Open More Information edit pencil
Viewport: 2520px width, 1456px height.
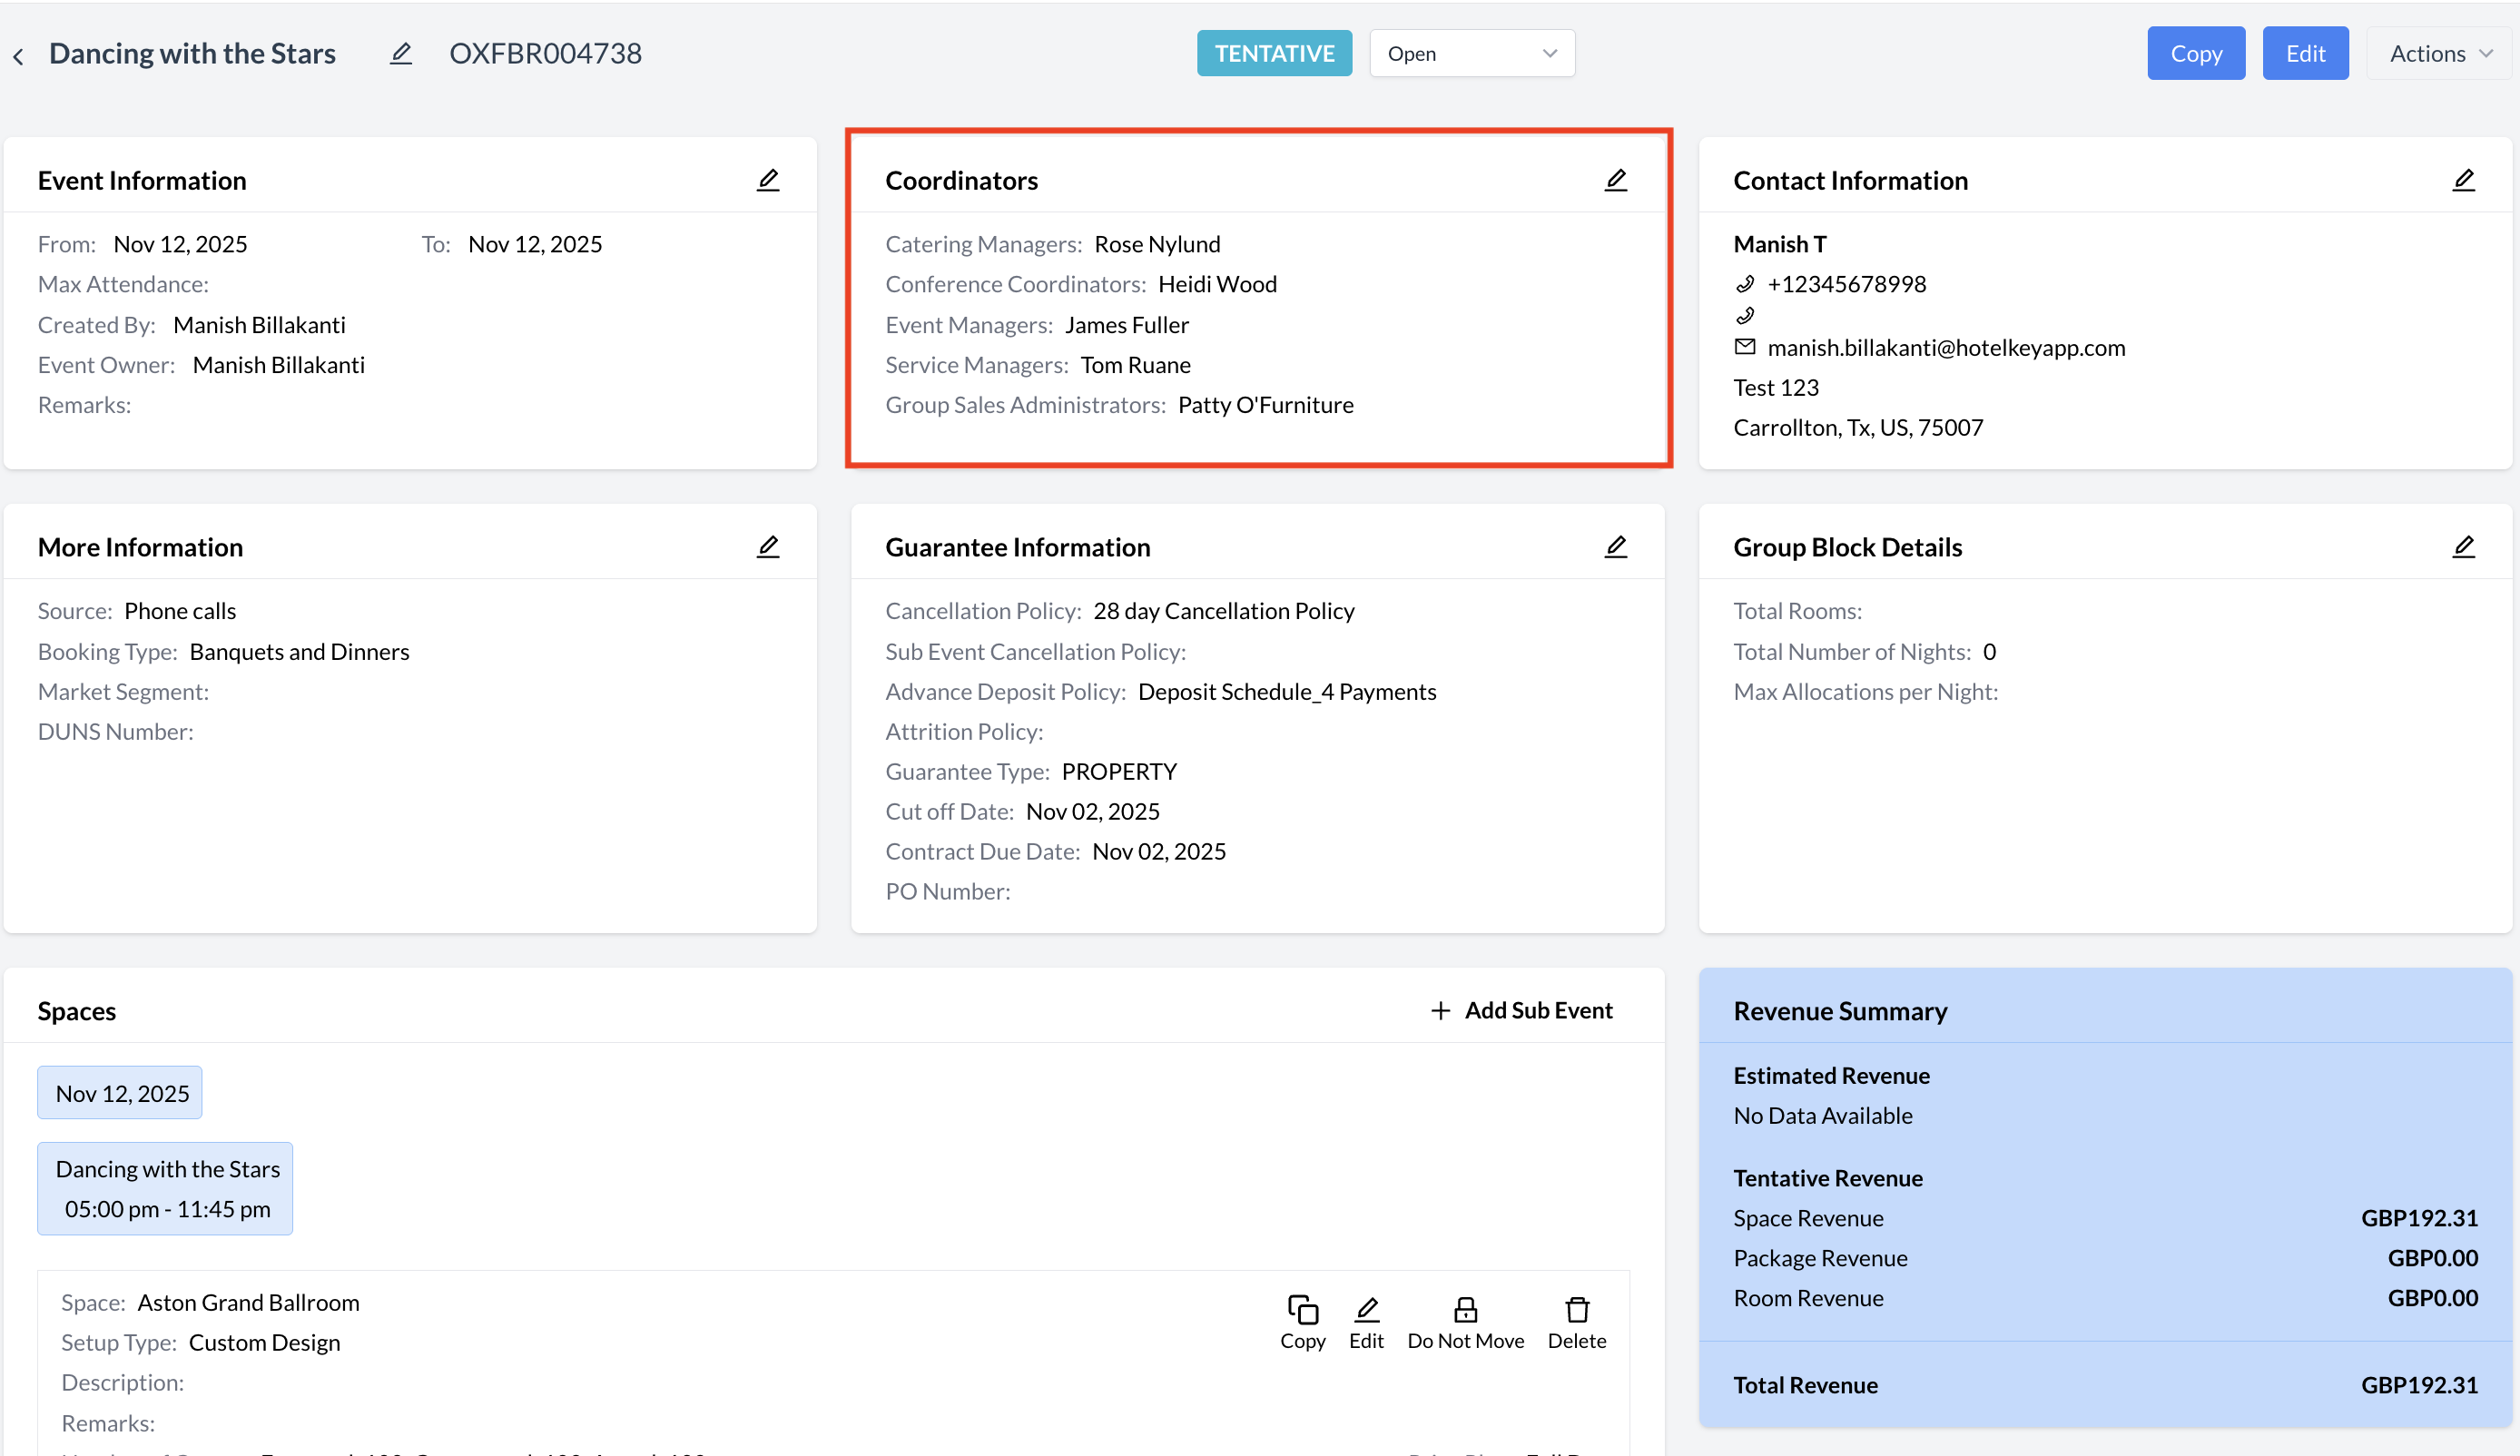tap(768, 547)
